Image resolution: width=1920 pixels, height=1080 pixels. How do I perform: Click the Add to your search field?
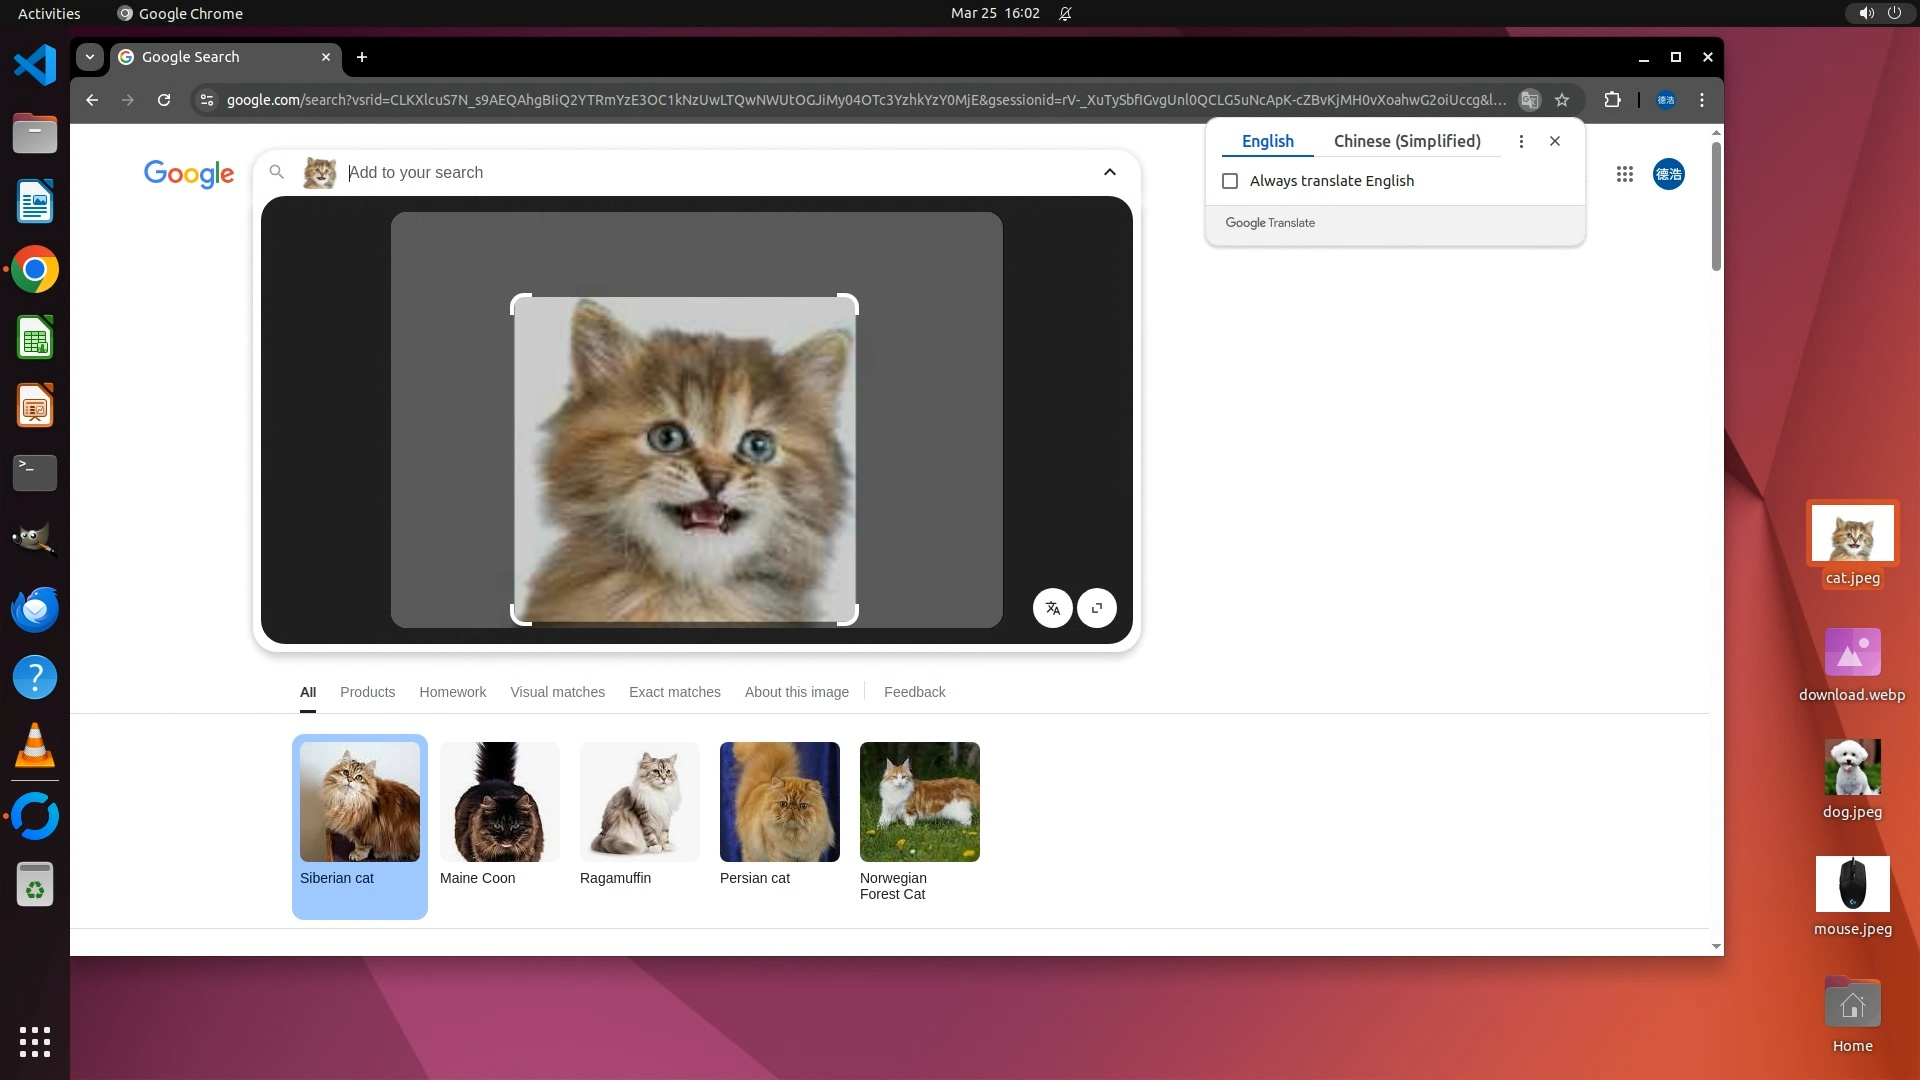(700, 172)
